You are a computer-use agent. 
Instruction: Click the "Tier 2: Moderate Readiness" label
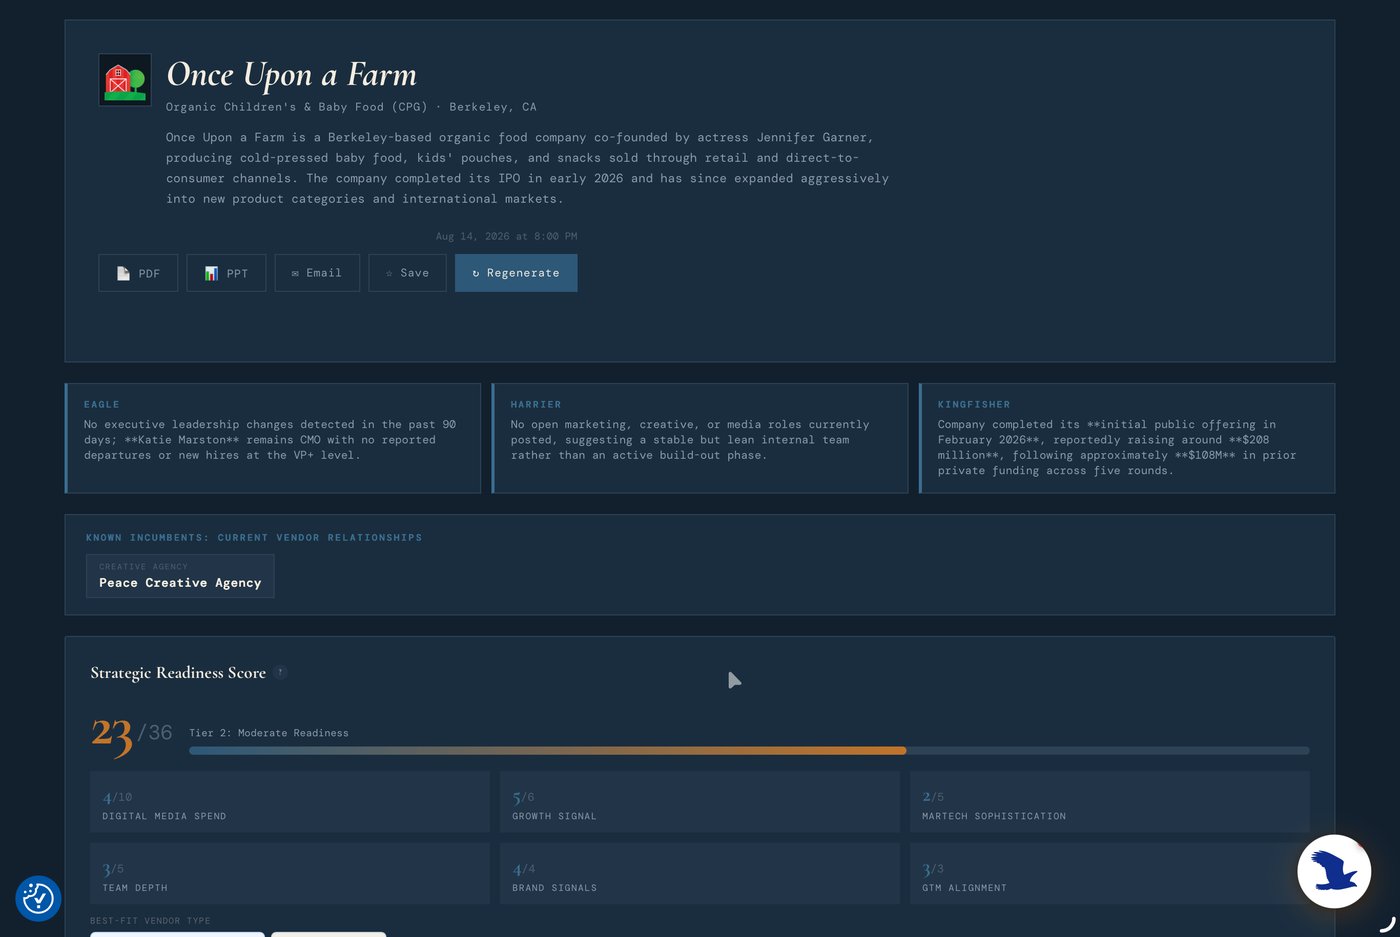tap(269, 733)
